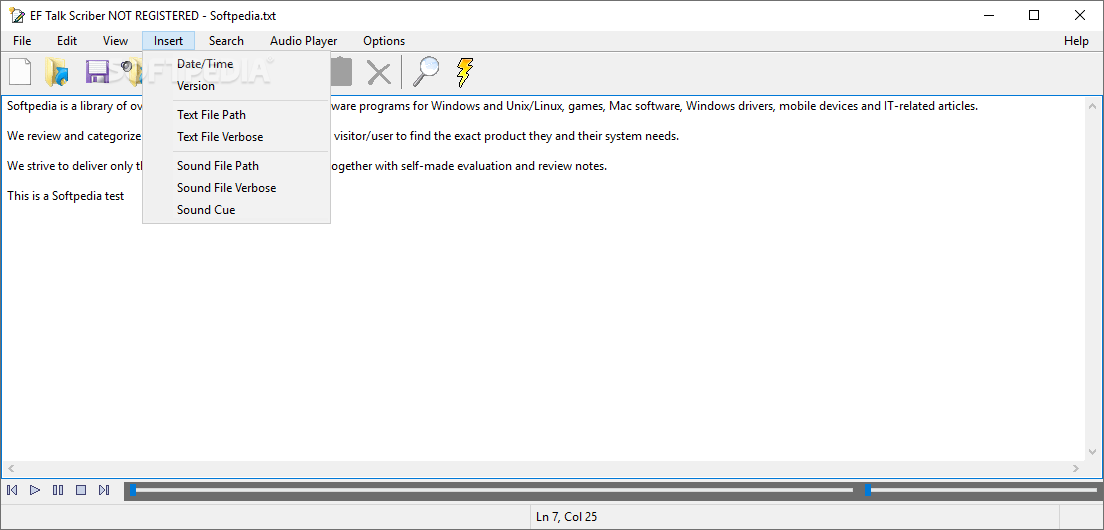Skip to next track in audio player

point(104,490)
